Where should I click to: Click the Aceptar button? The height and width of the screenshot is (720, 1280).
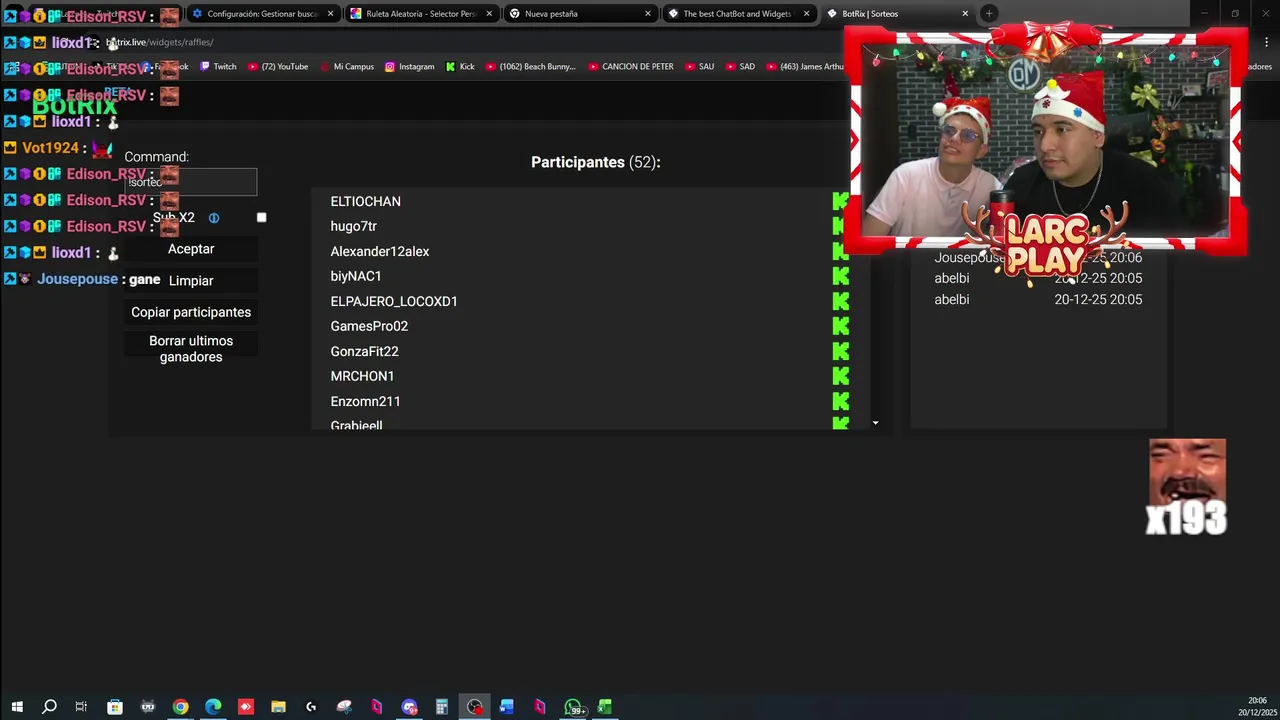tap(191, 249)
